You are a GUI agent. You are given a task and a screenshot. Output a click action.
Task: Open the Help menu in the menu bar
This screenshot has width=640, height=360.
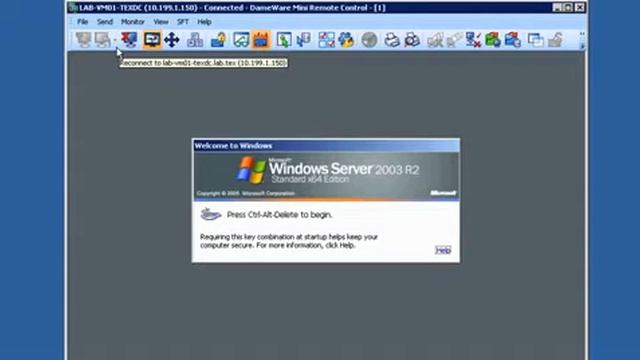click(204, 22)
